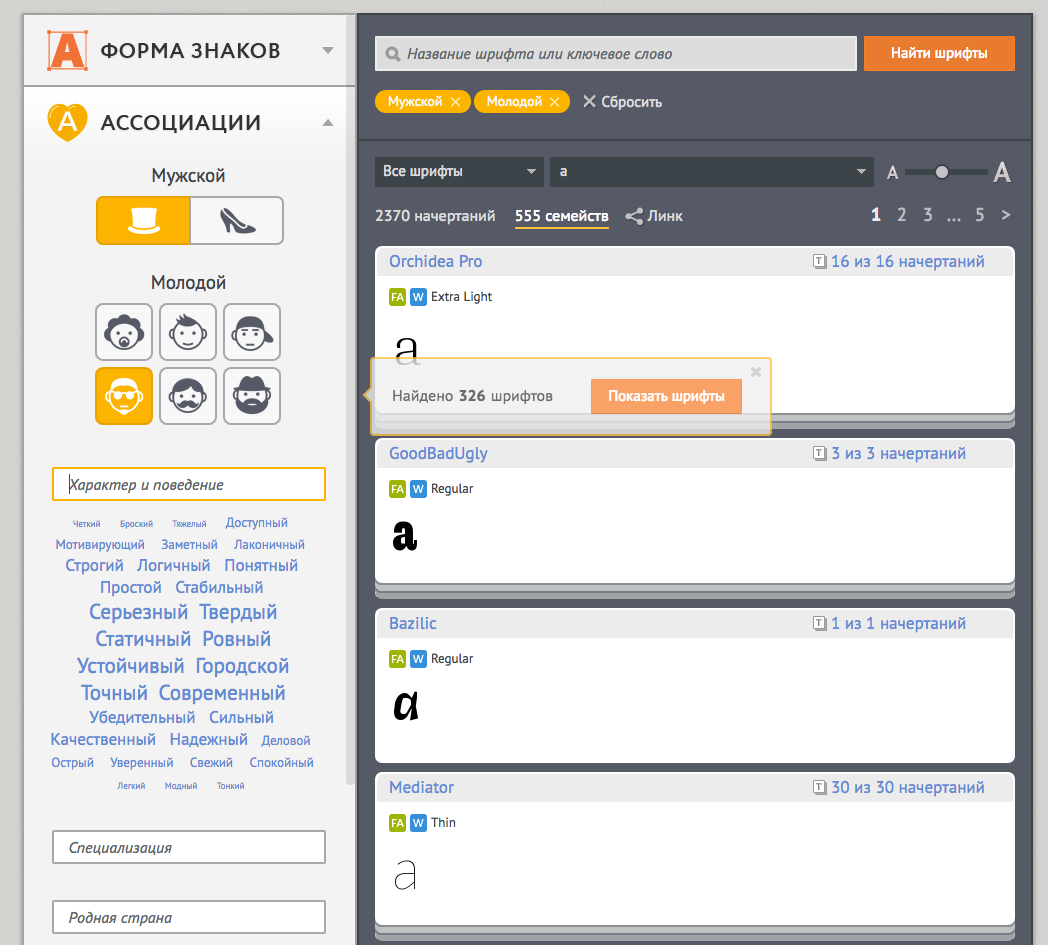
Task: Select the baby with pacifier age icon
Action: click(x=124, y=332)
